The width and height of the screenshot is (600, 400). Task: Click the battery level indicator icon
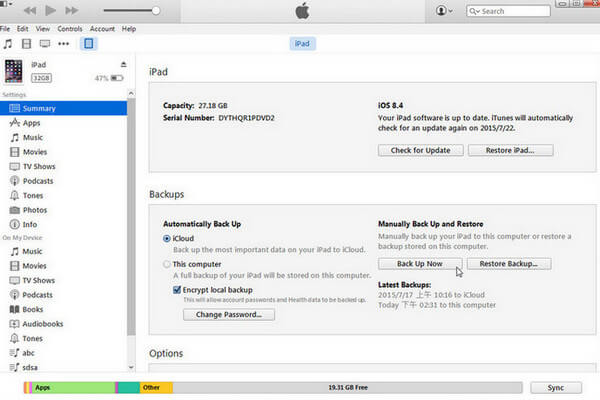tap(117, 78)
